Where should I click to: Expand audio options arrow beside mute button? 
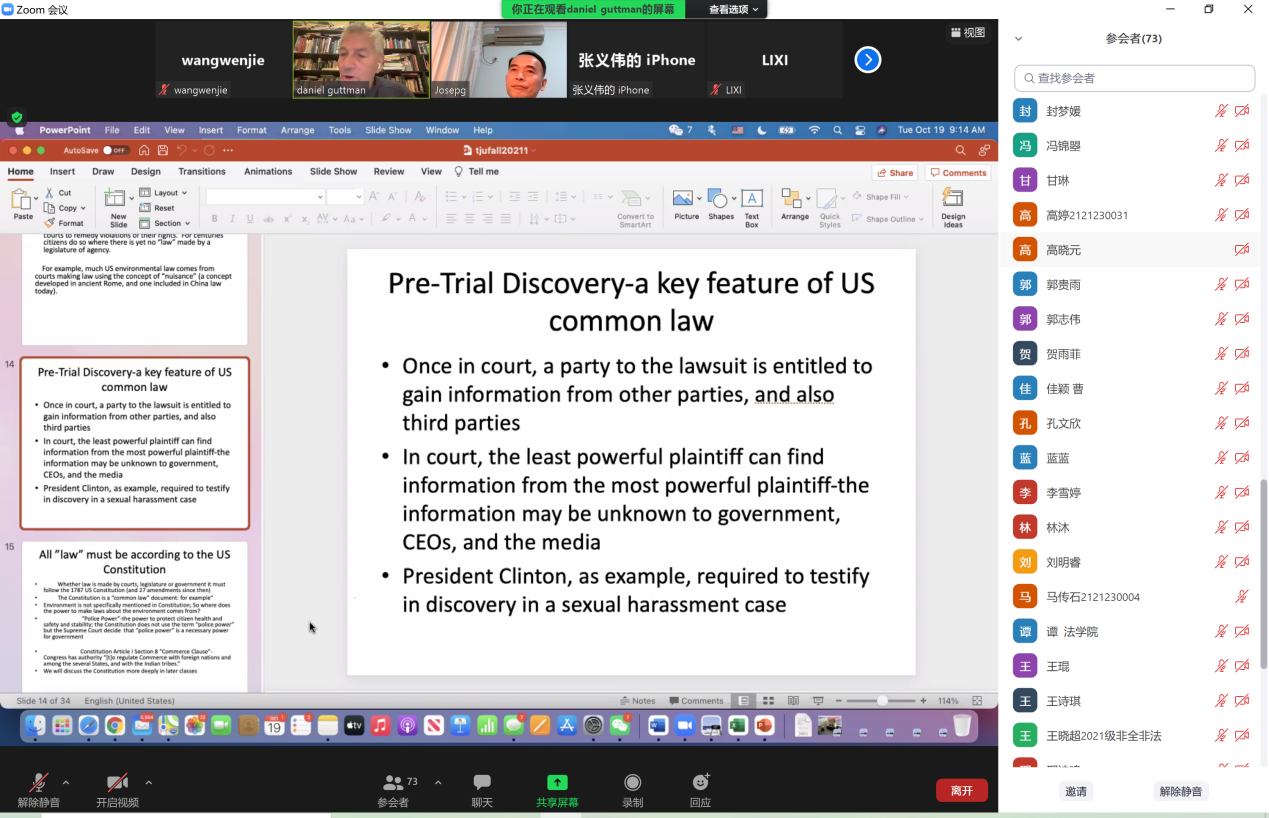[x=66, y=783]
